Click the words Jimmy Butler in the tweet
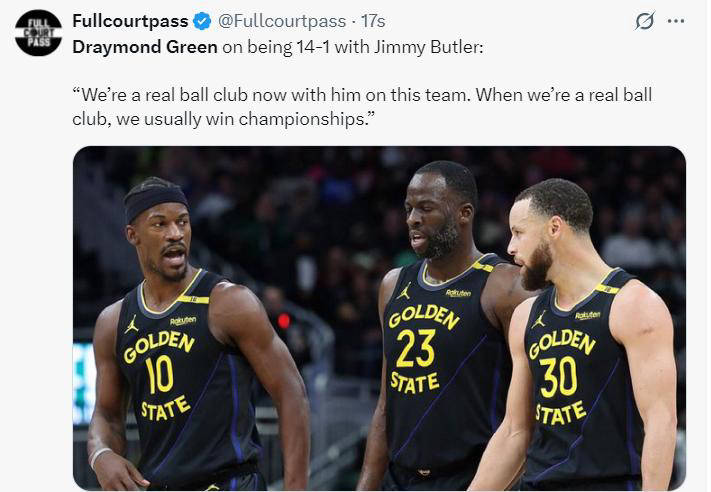 coord(426,47)
